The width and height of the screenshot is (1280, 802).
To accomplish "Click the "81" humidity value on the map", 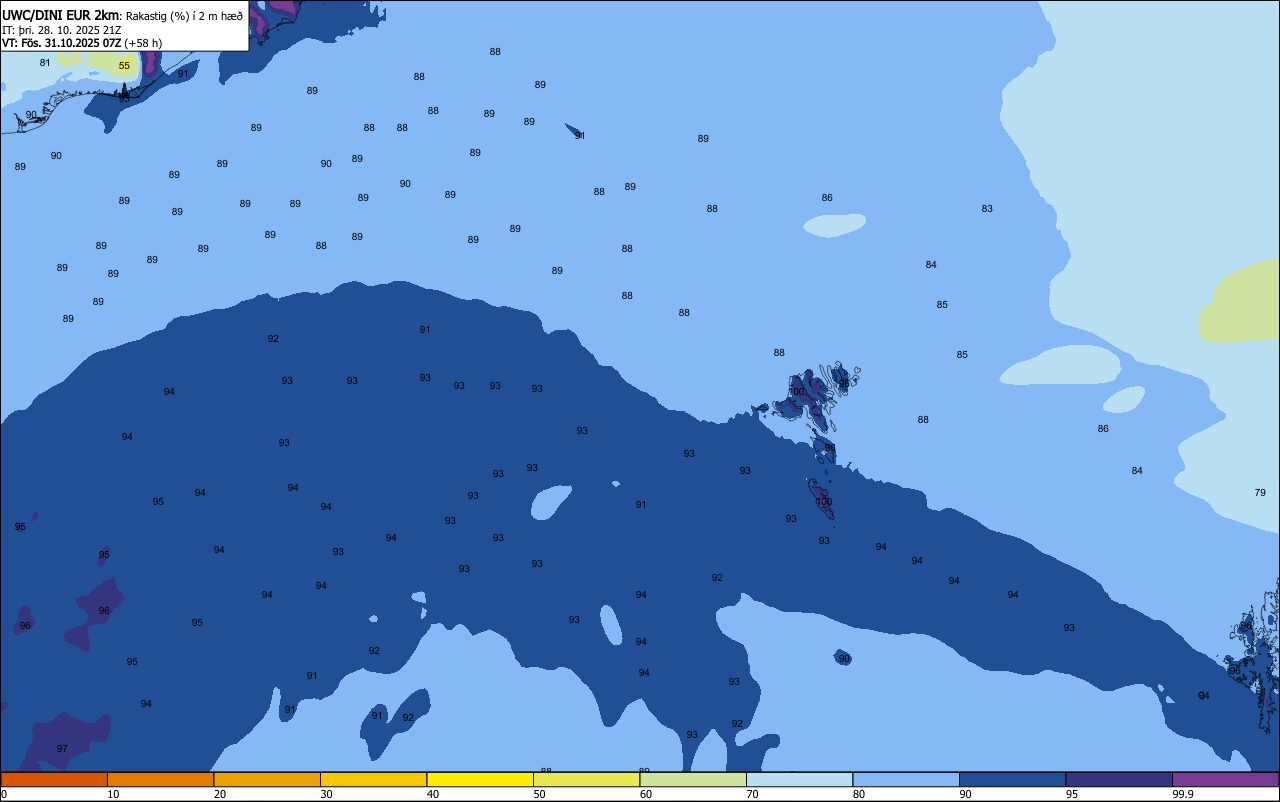I will (45, 62).
